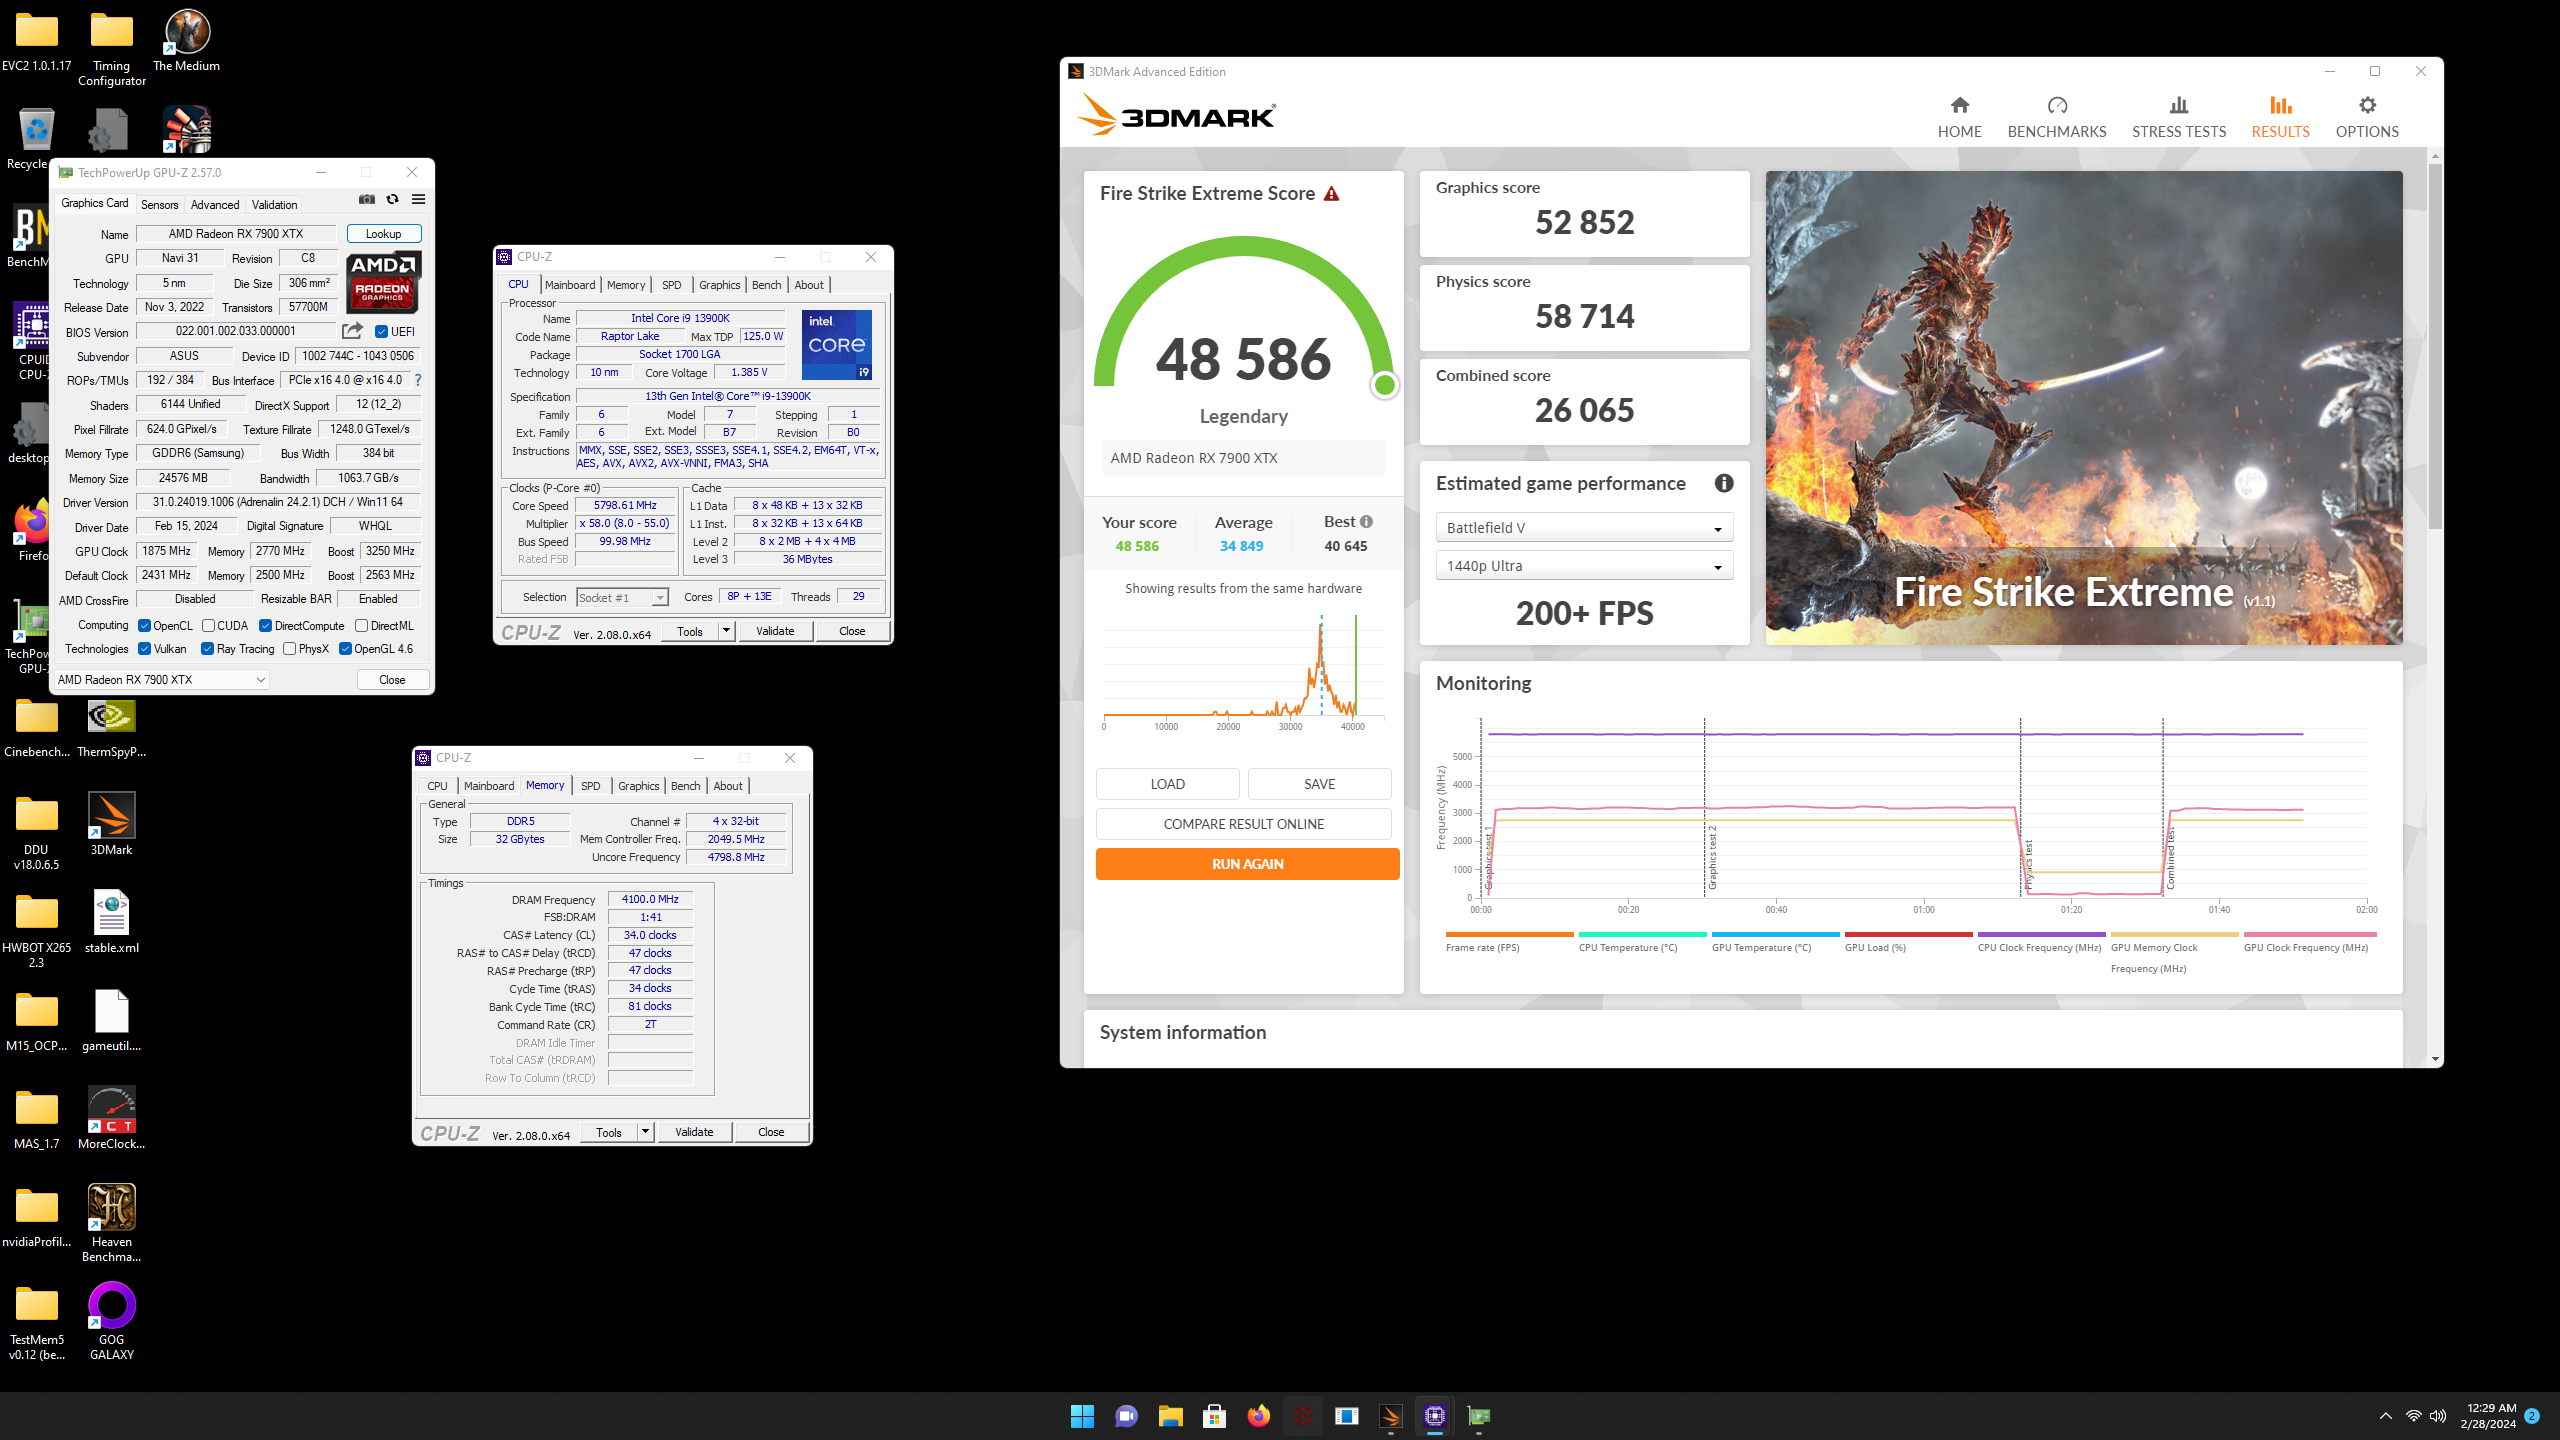The image size is (2560, 1440).
Task: Open the Socket #1 selection dropdown
Action: point(622,598)
